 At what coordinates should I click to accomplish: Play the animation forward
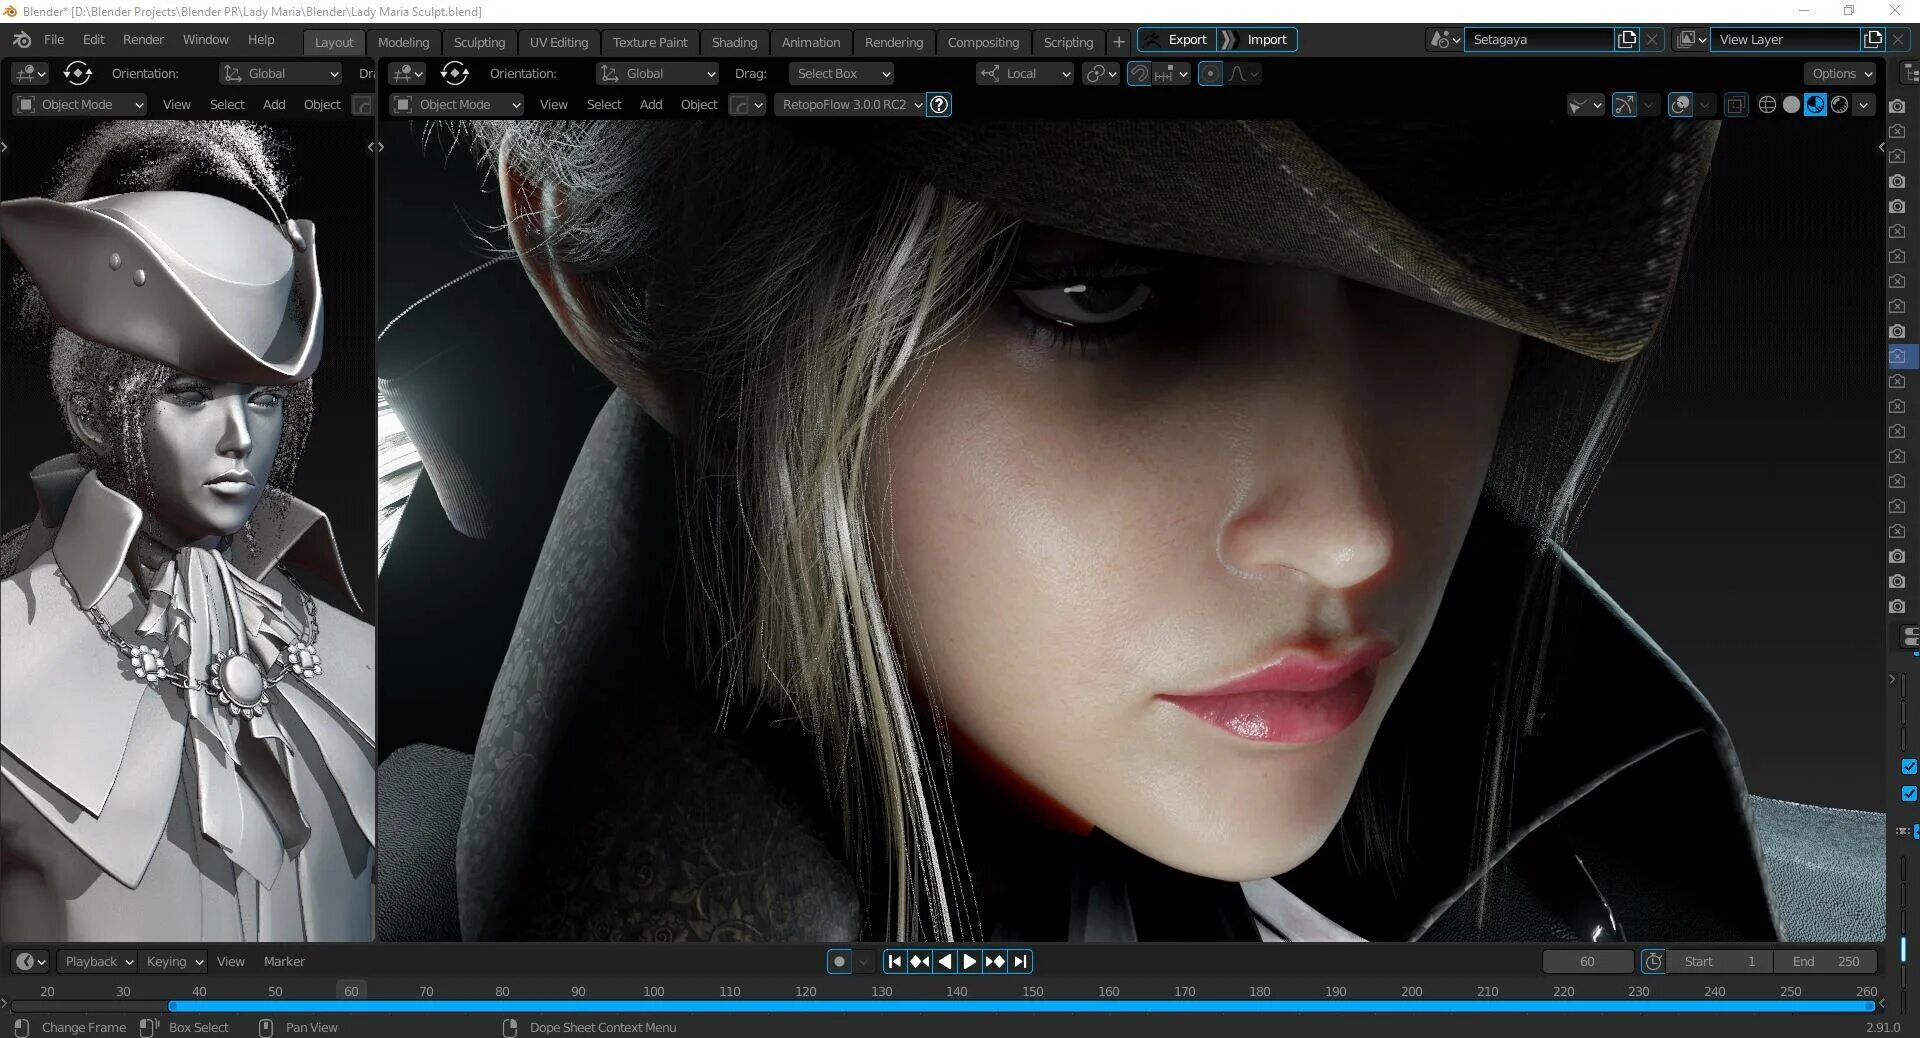(x=969, y=961)
